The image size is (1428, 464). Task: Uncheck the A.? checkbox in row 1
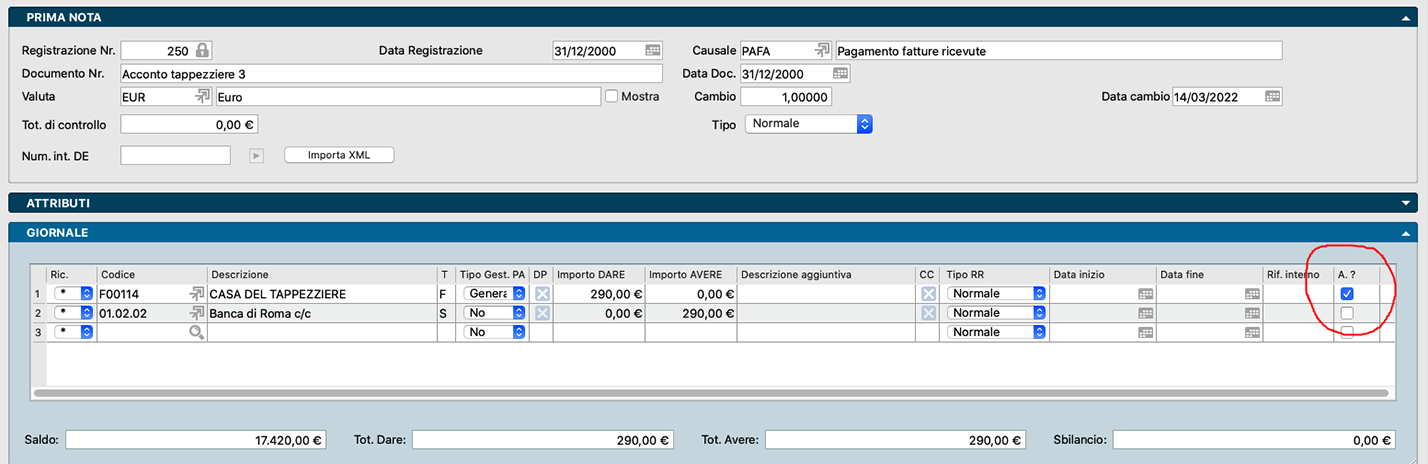pos(1347,294)
